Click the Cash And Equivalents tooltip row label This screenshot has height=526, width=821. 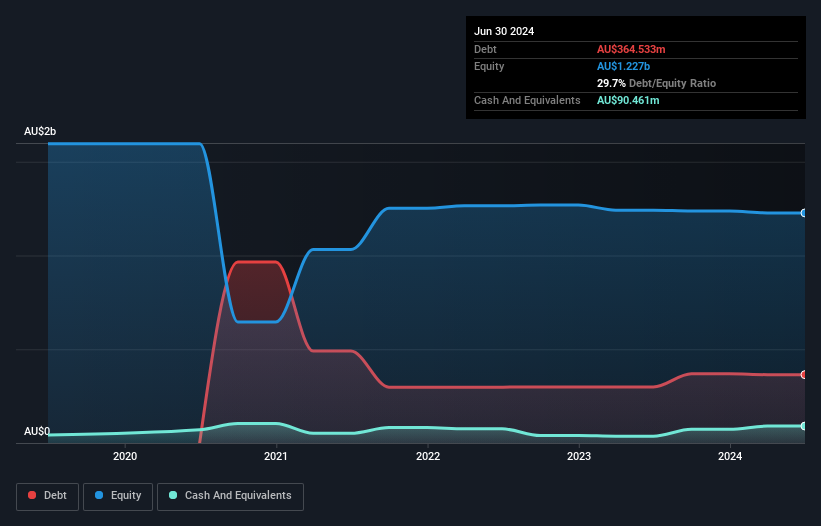(527, 100)
